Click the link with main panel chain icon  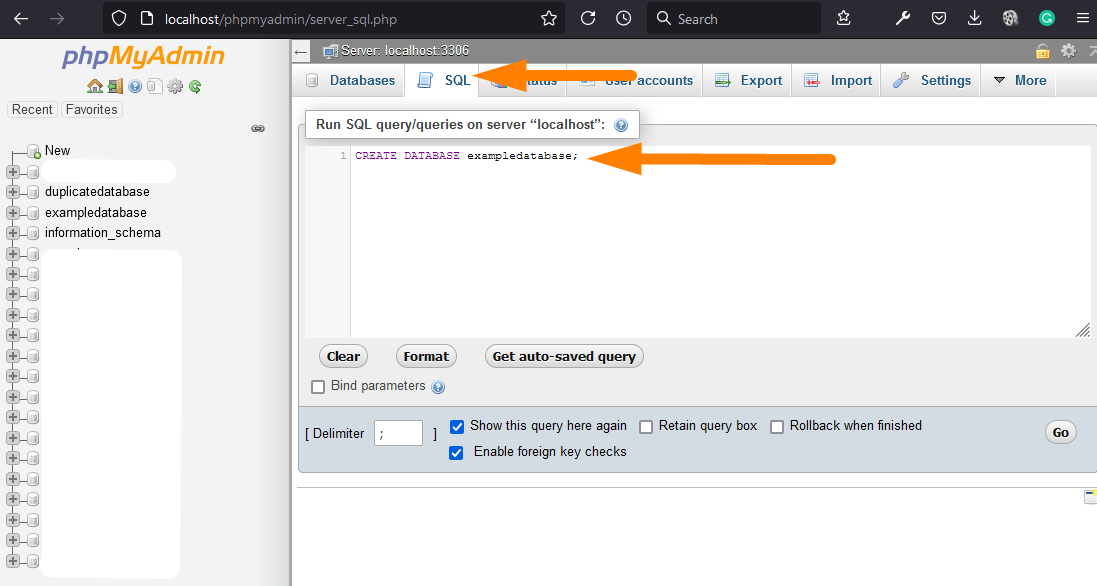pos(258,129)
